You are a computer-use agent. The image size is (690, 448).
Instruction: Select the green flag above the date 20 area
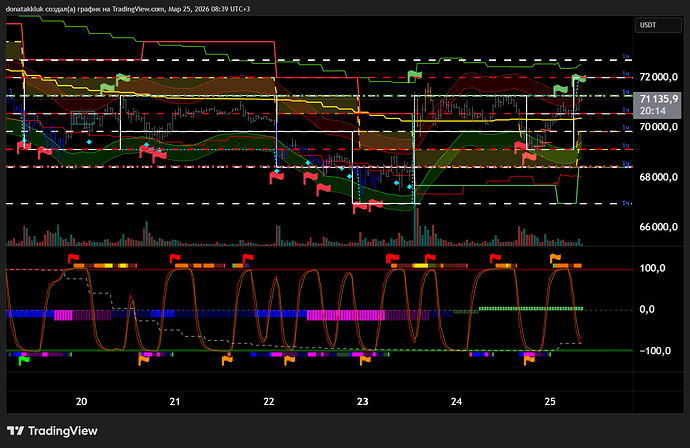coord(121,78)
